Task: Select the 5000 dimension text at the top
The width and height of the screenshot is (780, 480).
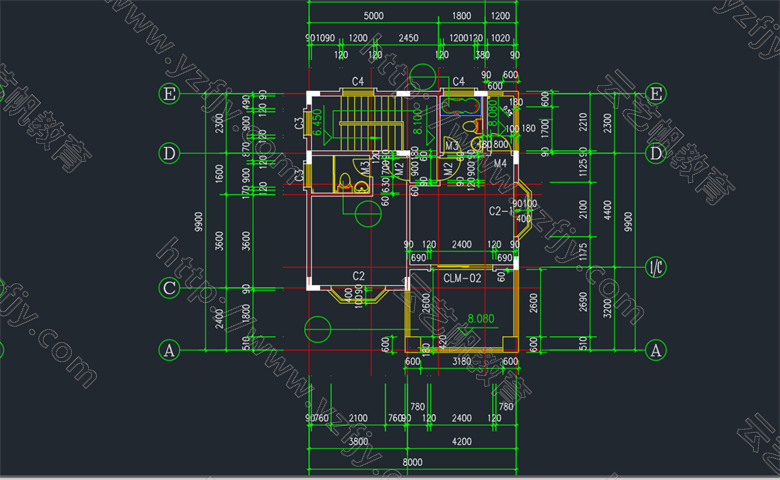Action: (x=374, y=17)
